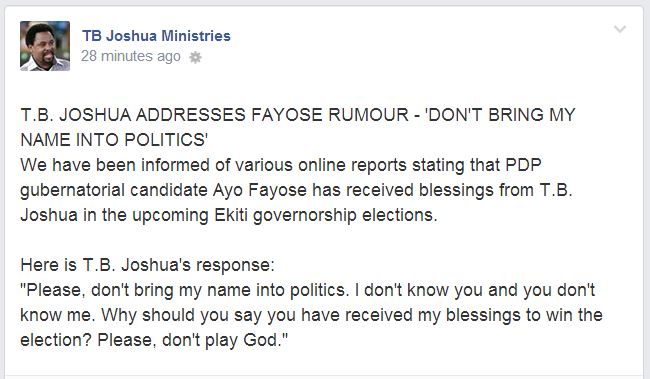This screenshot has height=379, width=650.
Task: Open the TB Joshua Ministries profile picture
Action: [45, 46]
